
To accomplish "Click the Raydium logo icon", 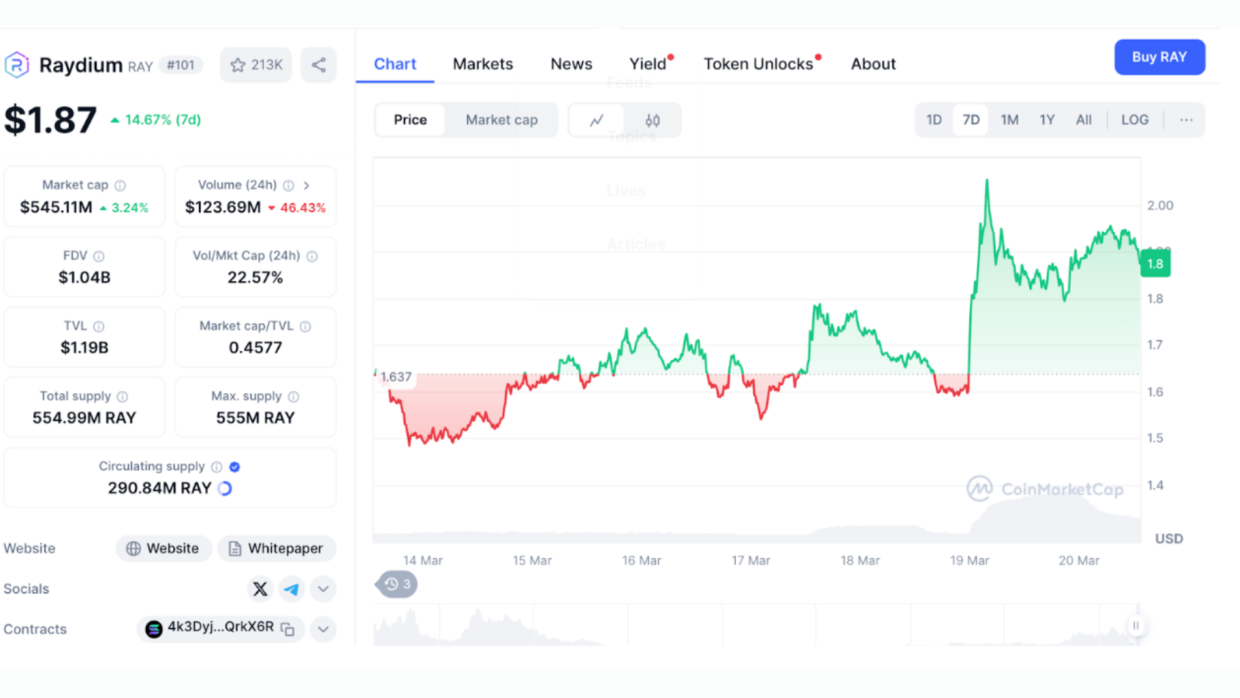I will [x=17, y=65].
